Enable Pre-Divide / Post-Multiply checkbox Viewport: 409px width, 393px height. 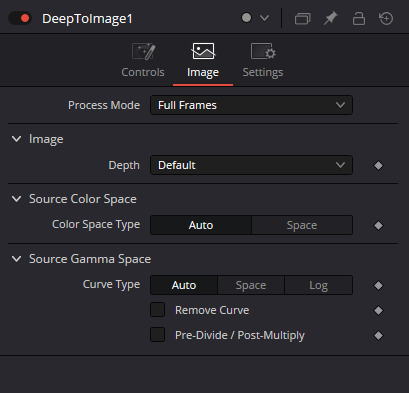[157, 335]
